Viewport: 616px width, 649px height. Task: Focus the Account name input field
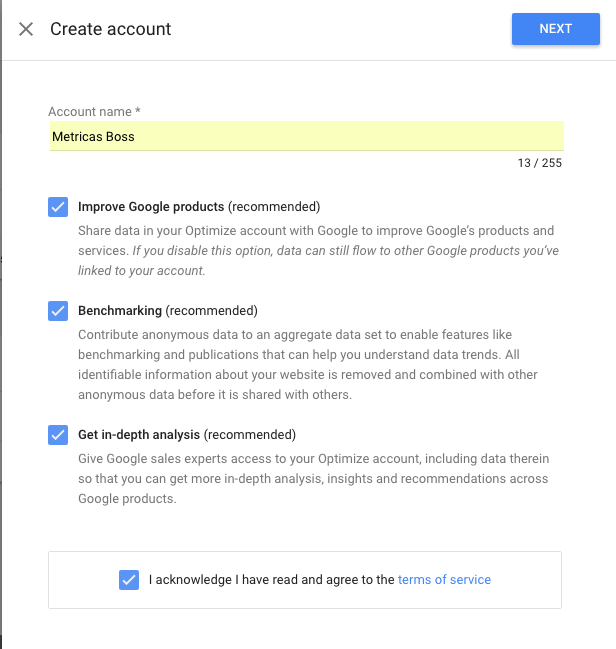click(306, 137)
